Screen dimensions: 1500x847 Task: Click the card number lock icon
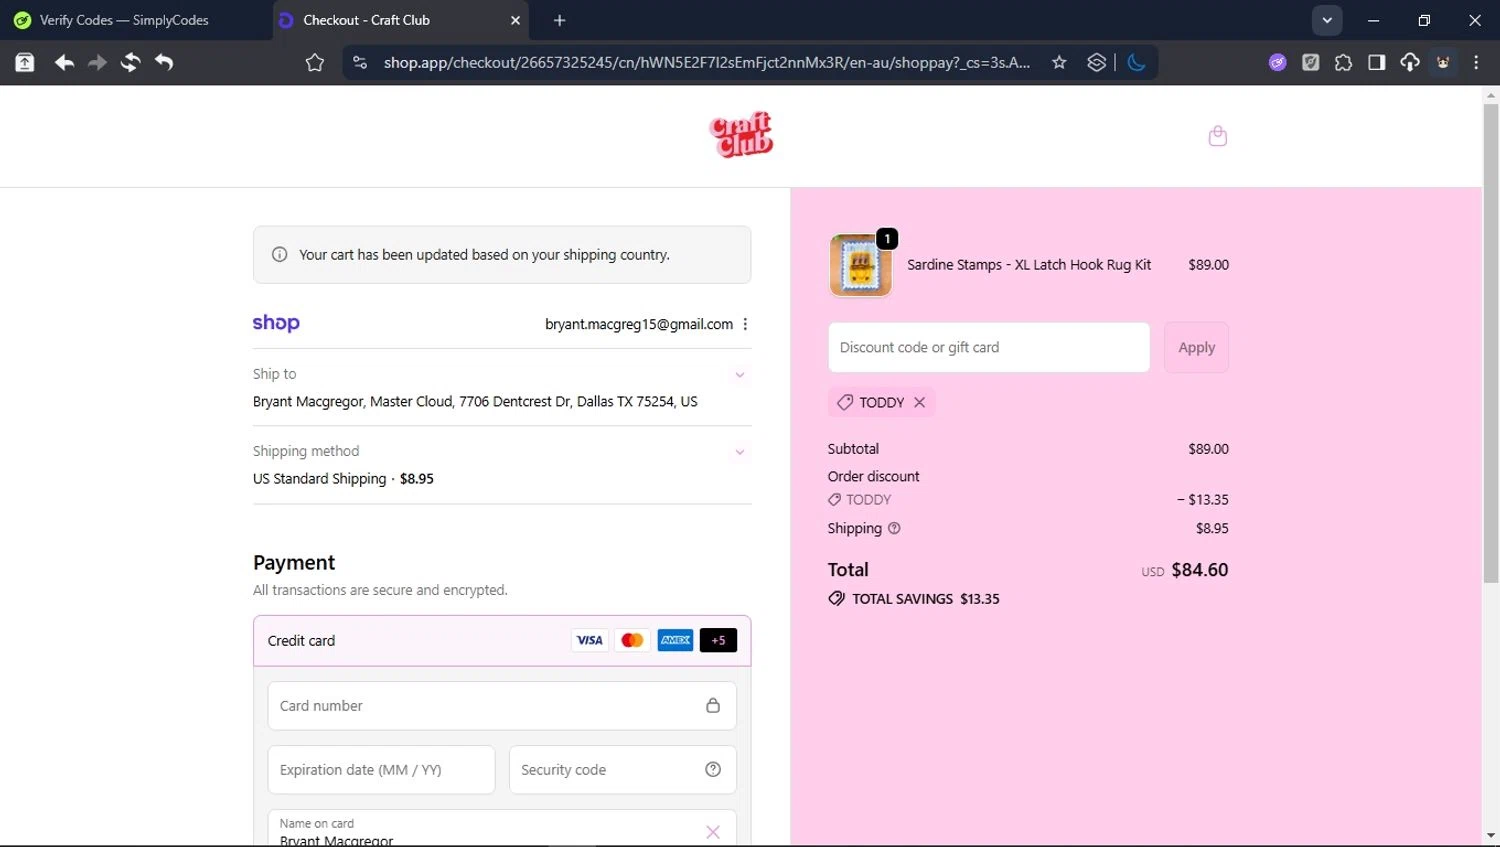(713, 705)
